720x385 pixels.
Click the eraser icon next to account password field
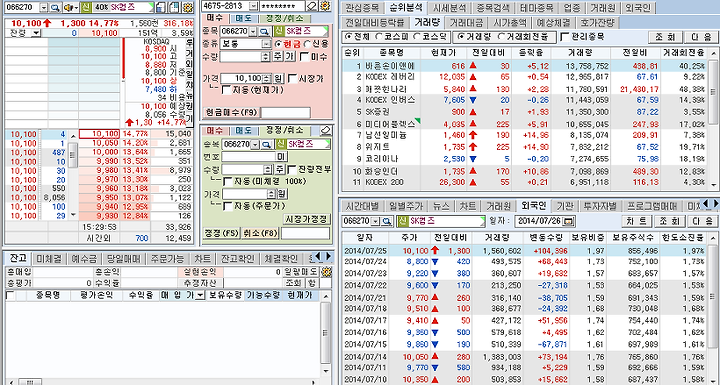pos(312,6)
